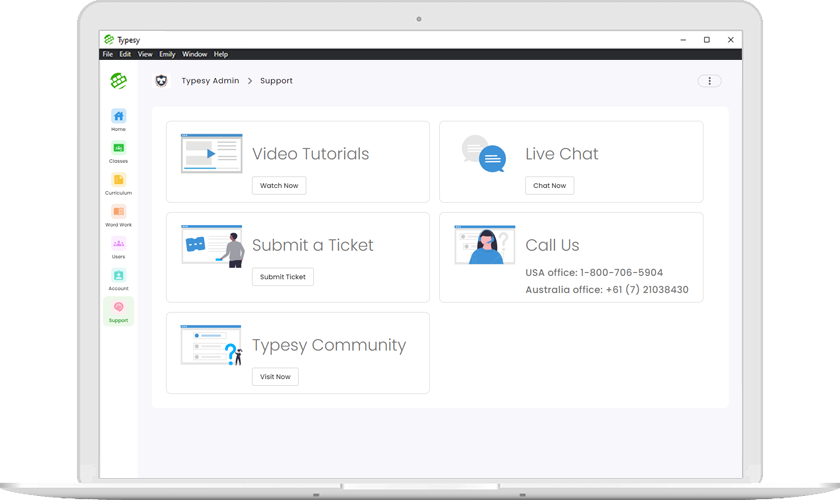This screenshot has height=500, width=840.
Task: Open the View menu
Action: (145, 54)
